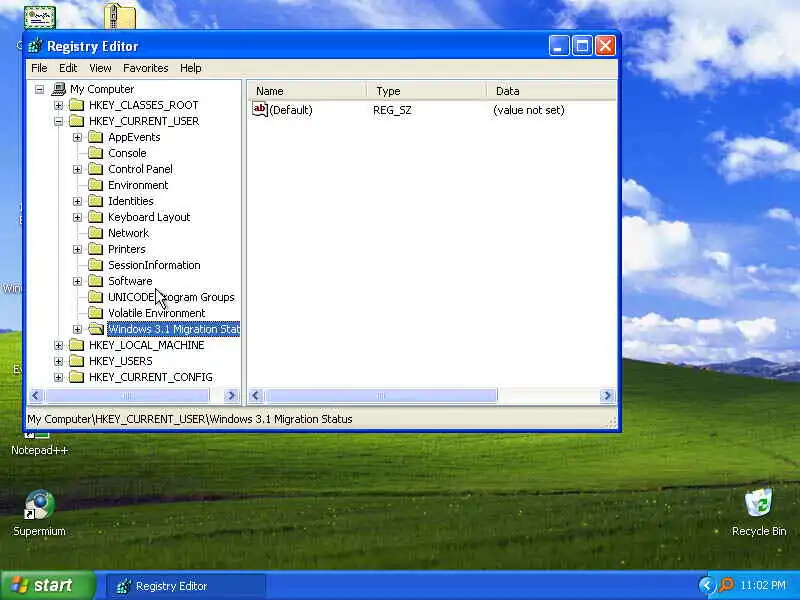Click the values pane horizontal scroll thumb

tap(380, 395)
